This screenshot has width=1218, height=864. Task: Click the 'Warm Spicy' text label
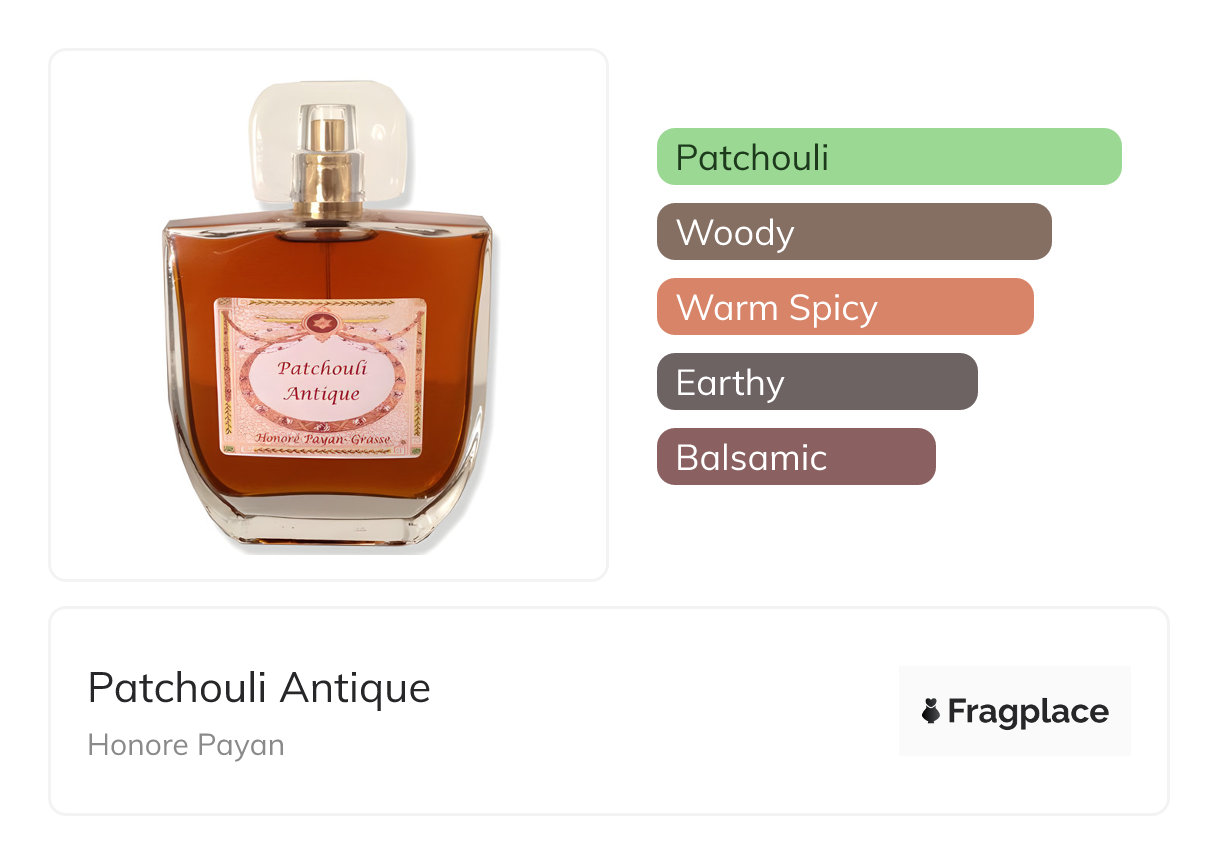tap(777, 308)
